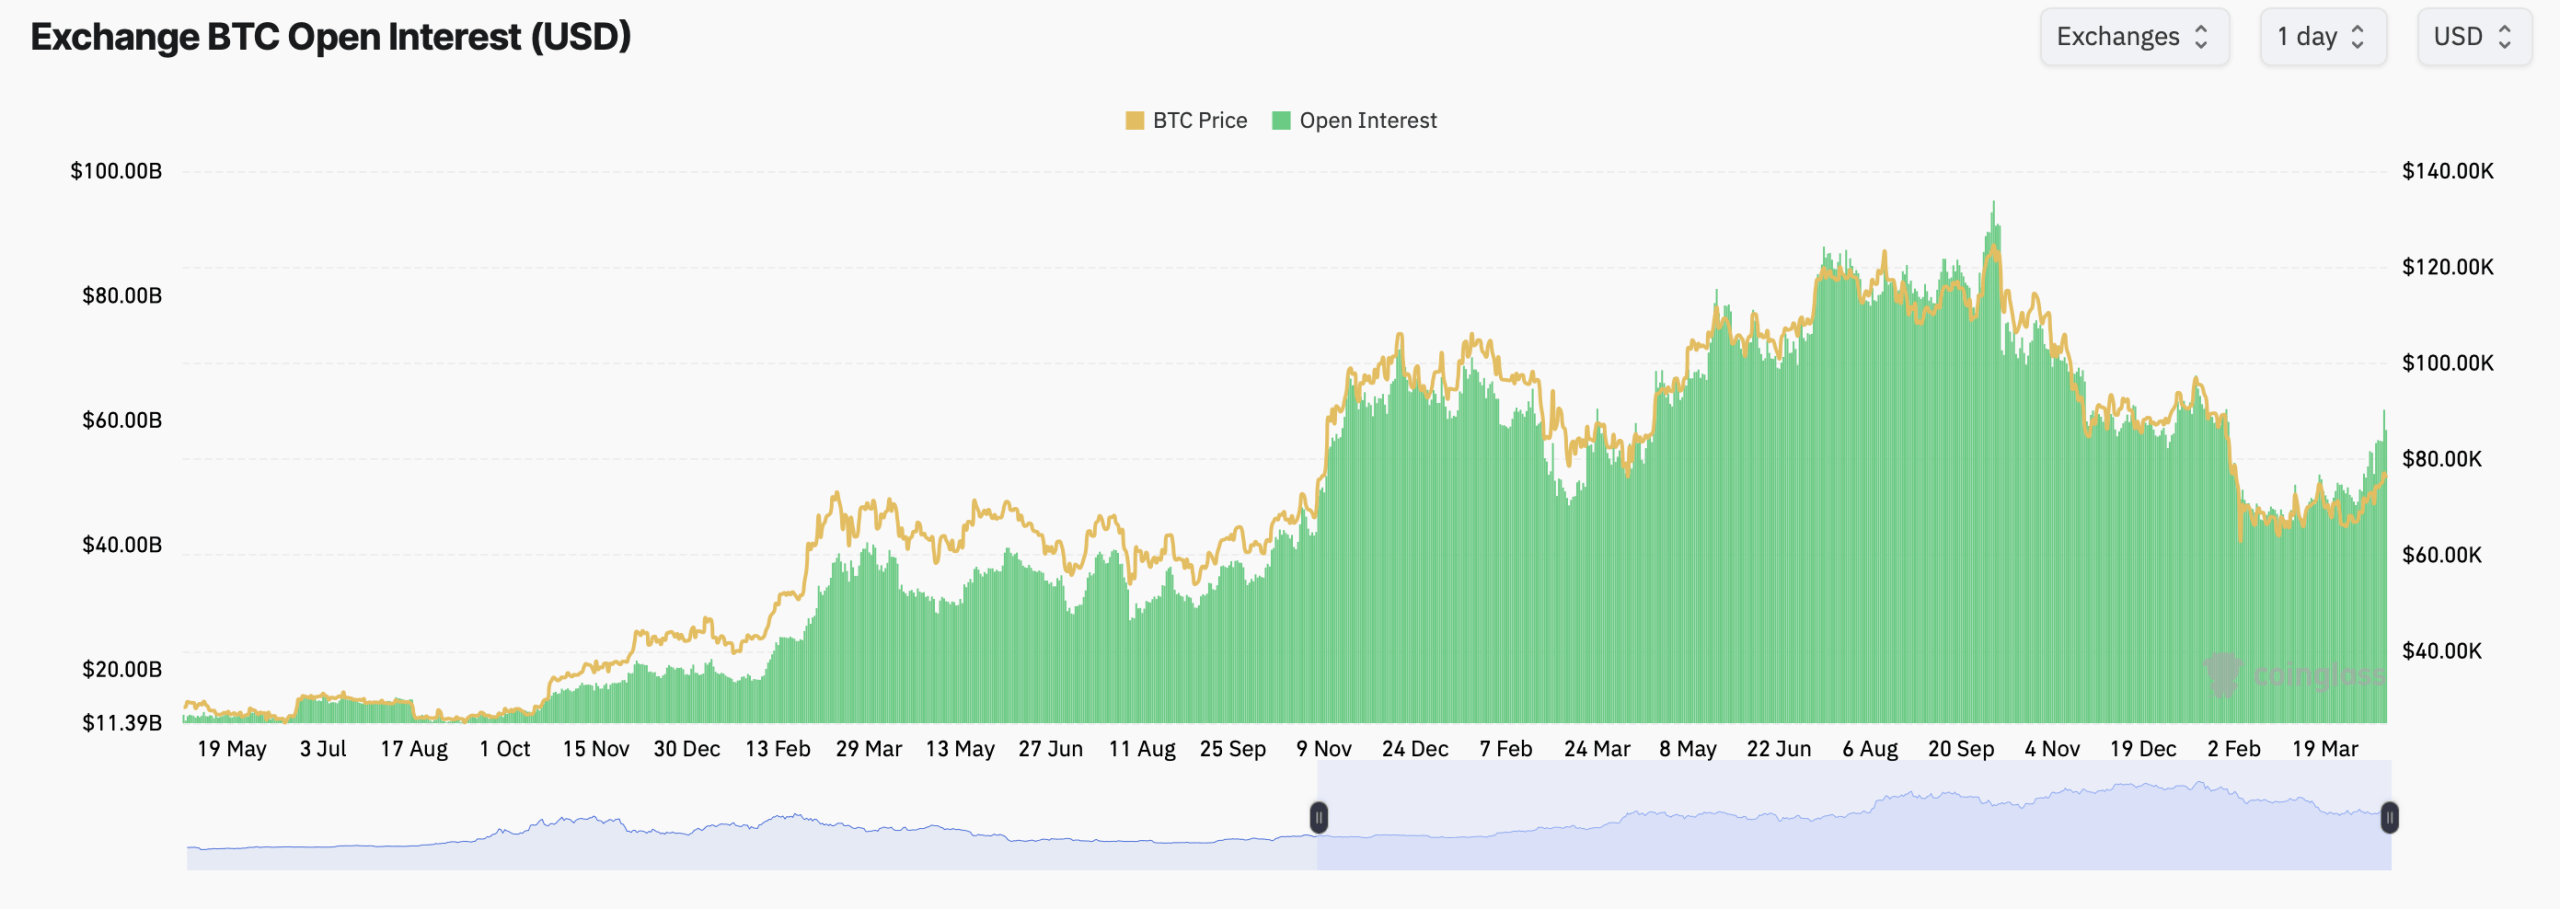2560x909 pixels.
Task: Click the Exchanges selector up-down arrows
Action: (2201, 37)
